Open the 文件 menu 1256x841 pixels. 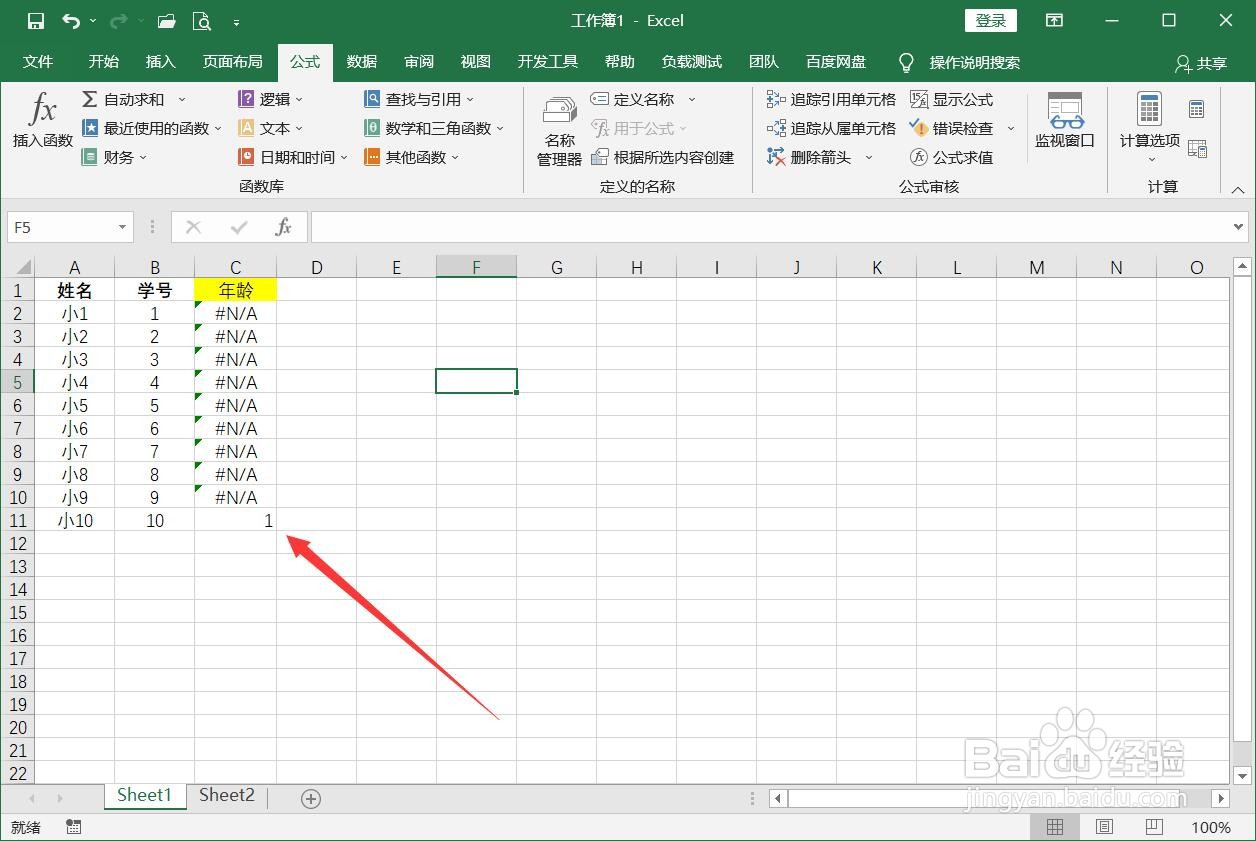point(38,62)
